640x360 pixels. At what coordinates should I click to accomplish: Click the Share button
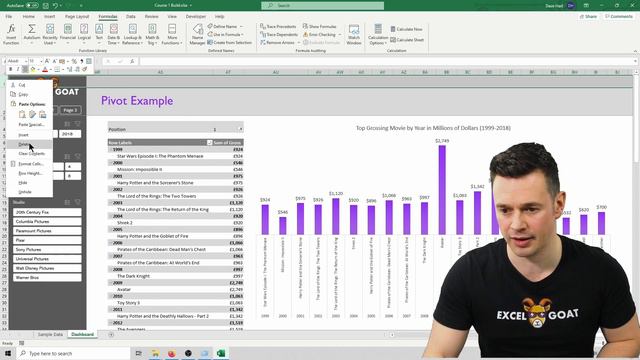pos(588,16)
